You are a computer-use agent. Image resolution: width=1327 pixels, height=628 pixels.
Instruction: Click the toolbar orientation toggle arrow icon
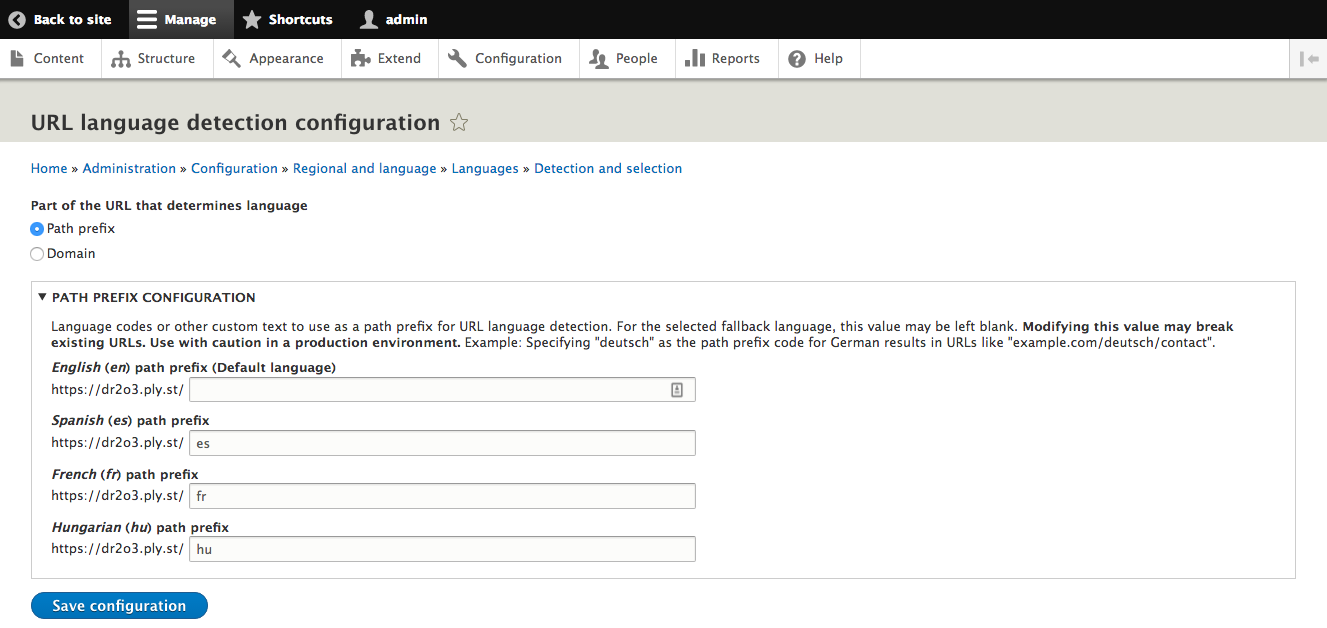tap(1308, 59)
